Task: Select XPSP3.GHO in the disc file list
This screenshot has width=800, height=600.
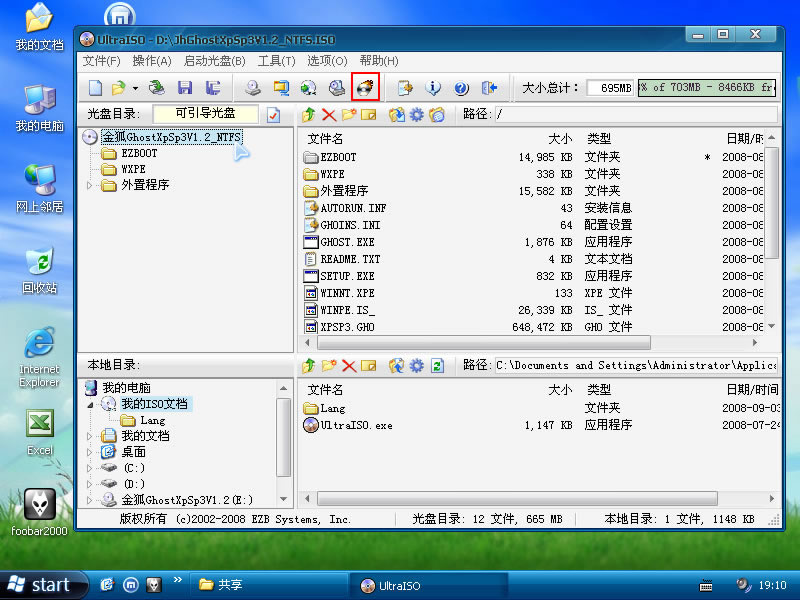Action: (347, 327)
